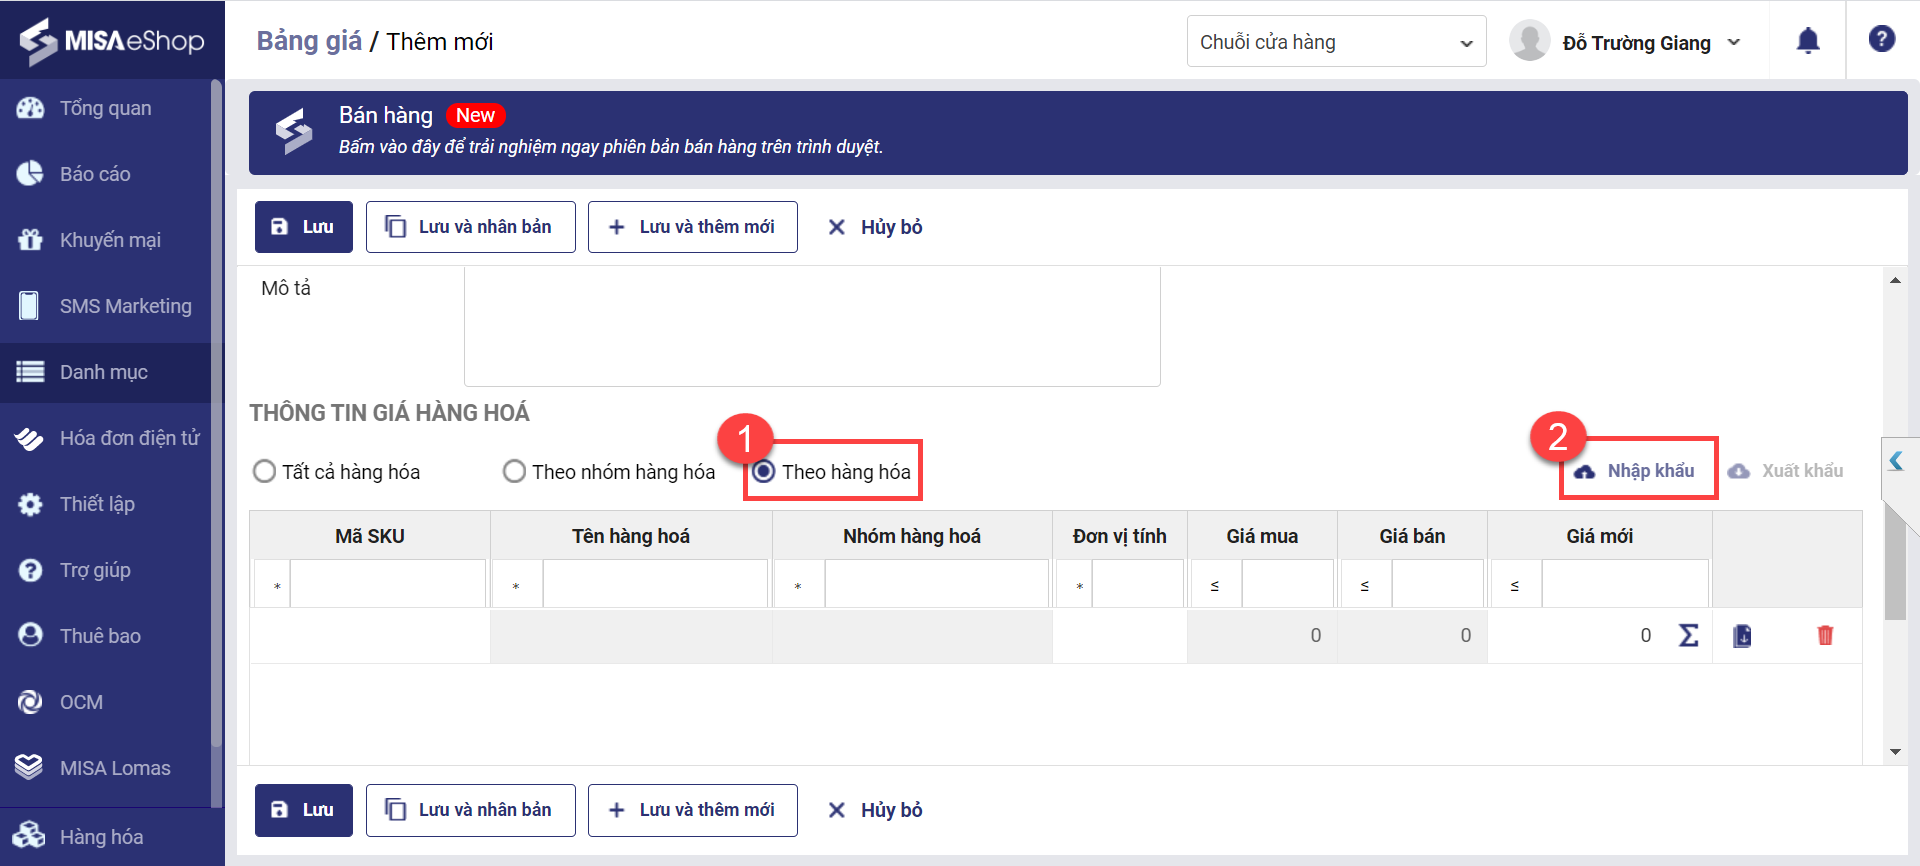Click the notification bell icon
Image resolution: width=1920 pixels, height=866 pixels.
coord(1808,41)
